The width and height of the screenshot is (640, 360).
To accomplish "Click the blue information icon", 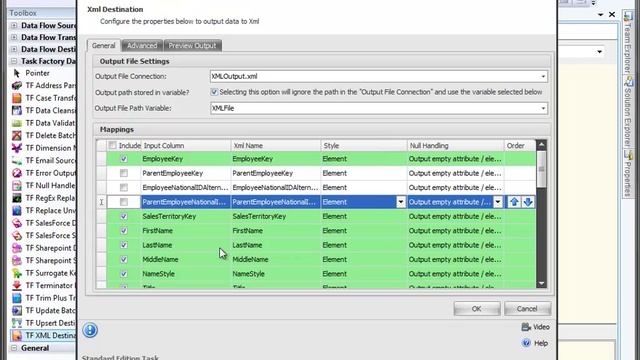I will [x=90, y=330].
